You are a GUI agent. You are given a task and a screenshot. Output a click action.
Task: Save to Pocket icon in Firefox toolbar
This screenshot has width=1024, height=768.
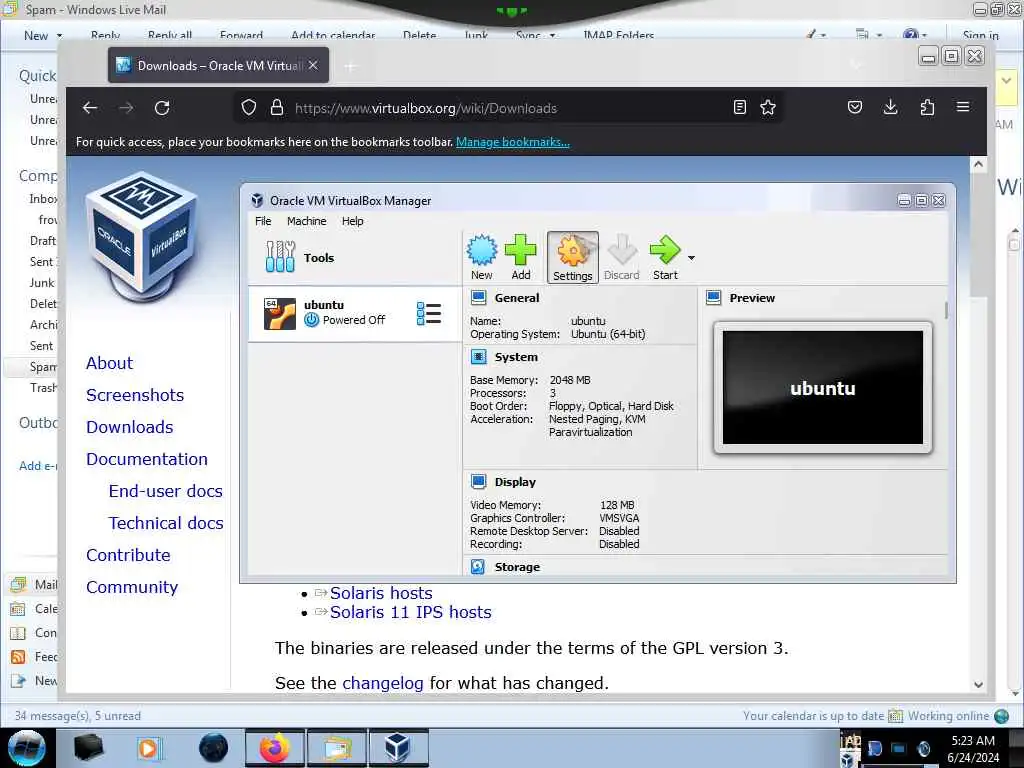[855, 107]
